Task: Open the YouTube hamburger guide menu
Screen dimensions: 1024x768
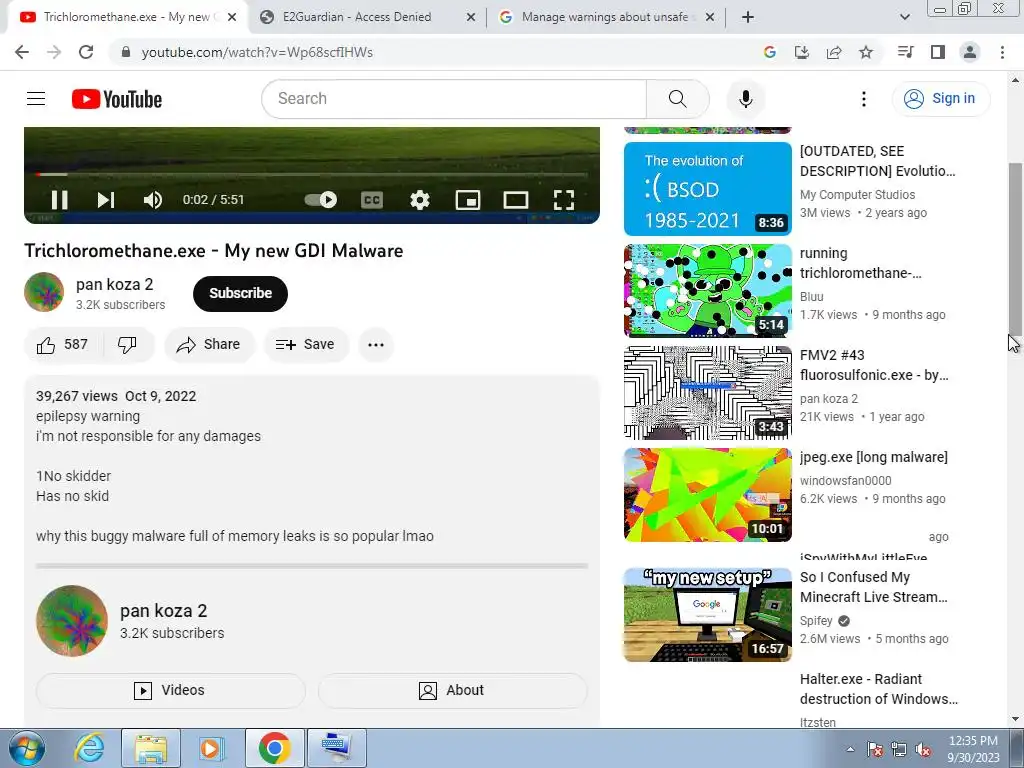Action: point(36,99)
